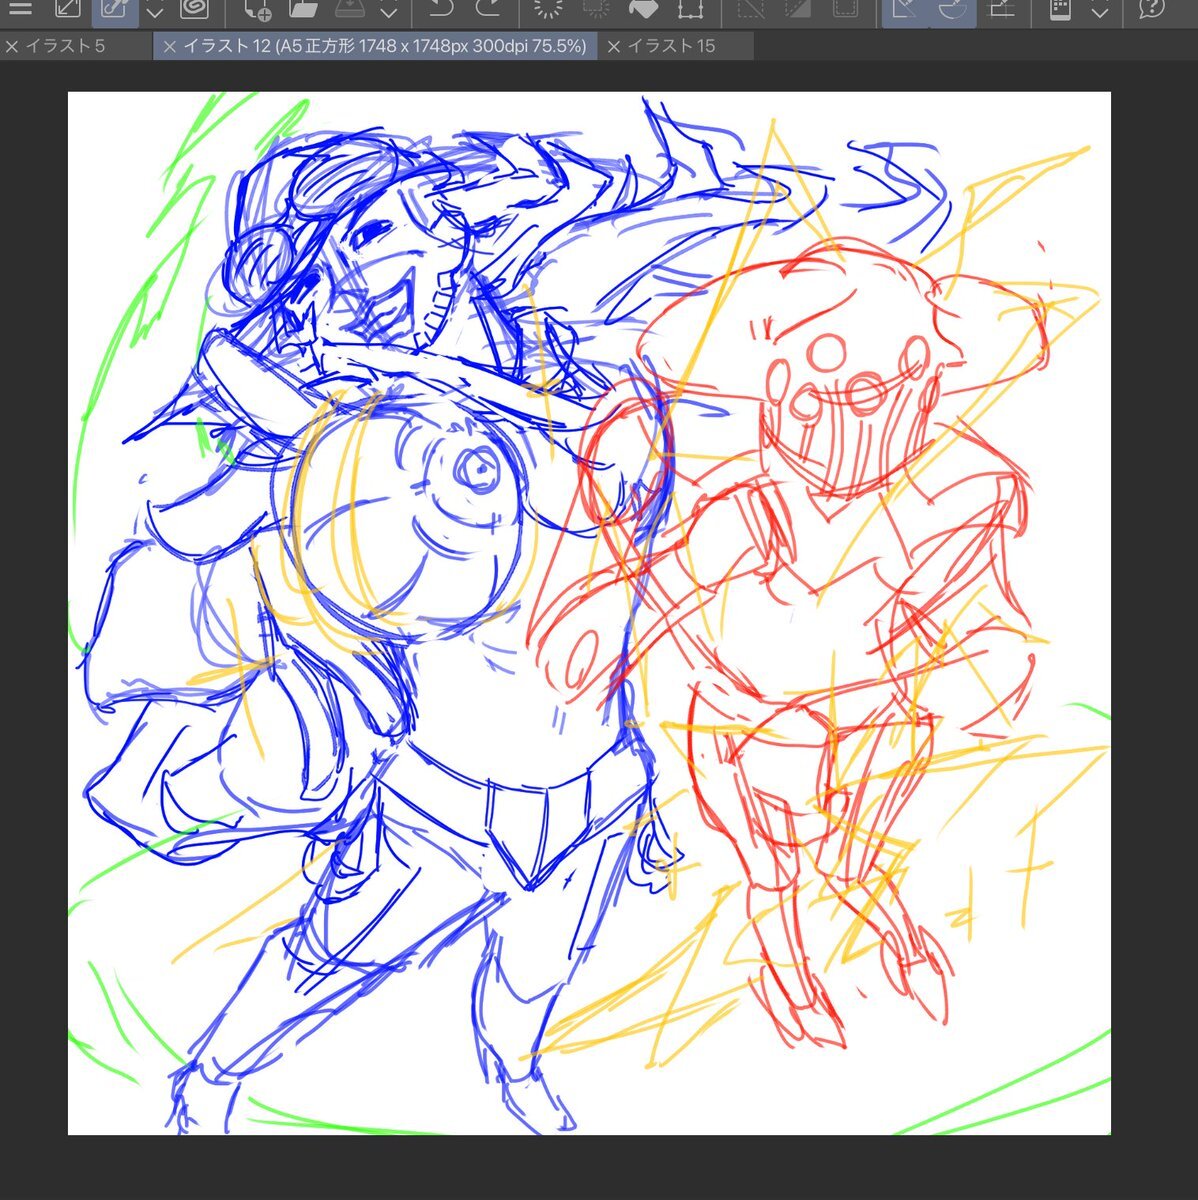Viewport: 1198px width, 1200px height.
Task: Fill with the paint bucket icon
Action: (643, 9)
